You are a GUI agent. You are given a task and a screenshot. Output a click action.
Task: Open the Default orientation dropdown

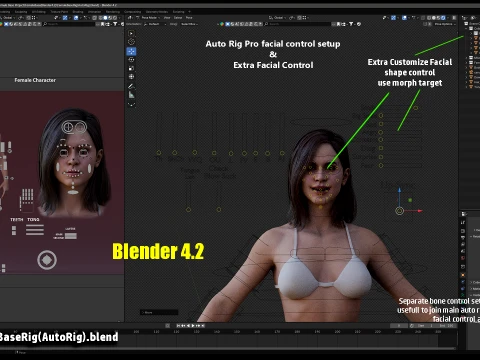click(x=155, y=24)
